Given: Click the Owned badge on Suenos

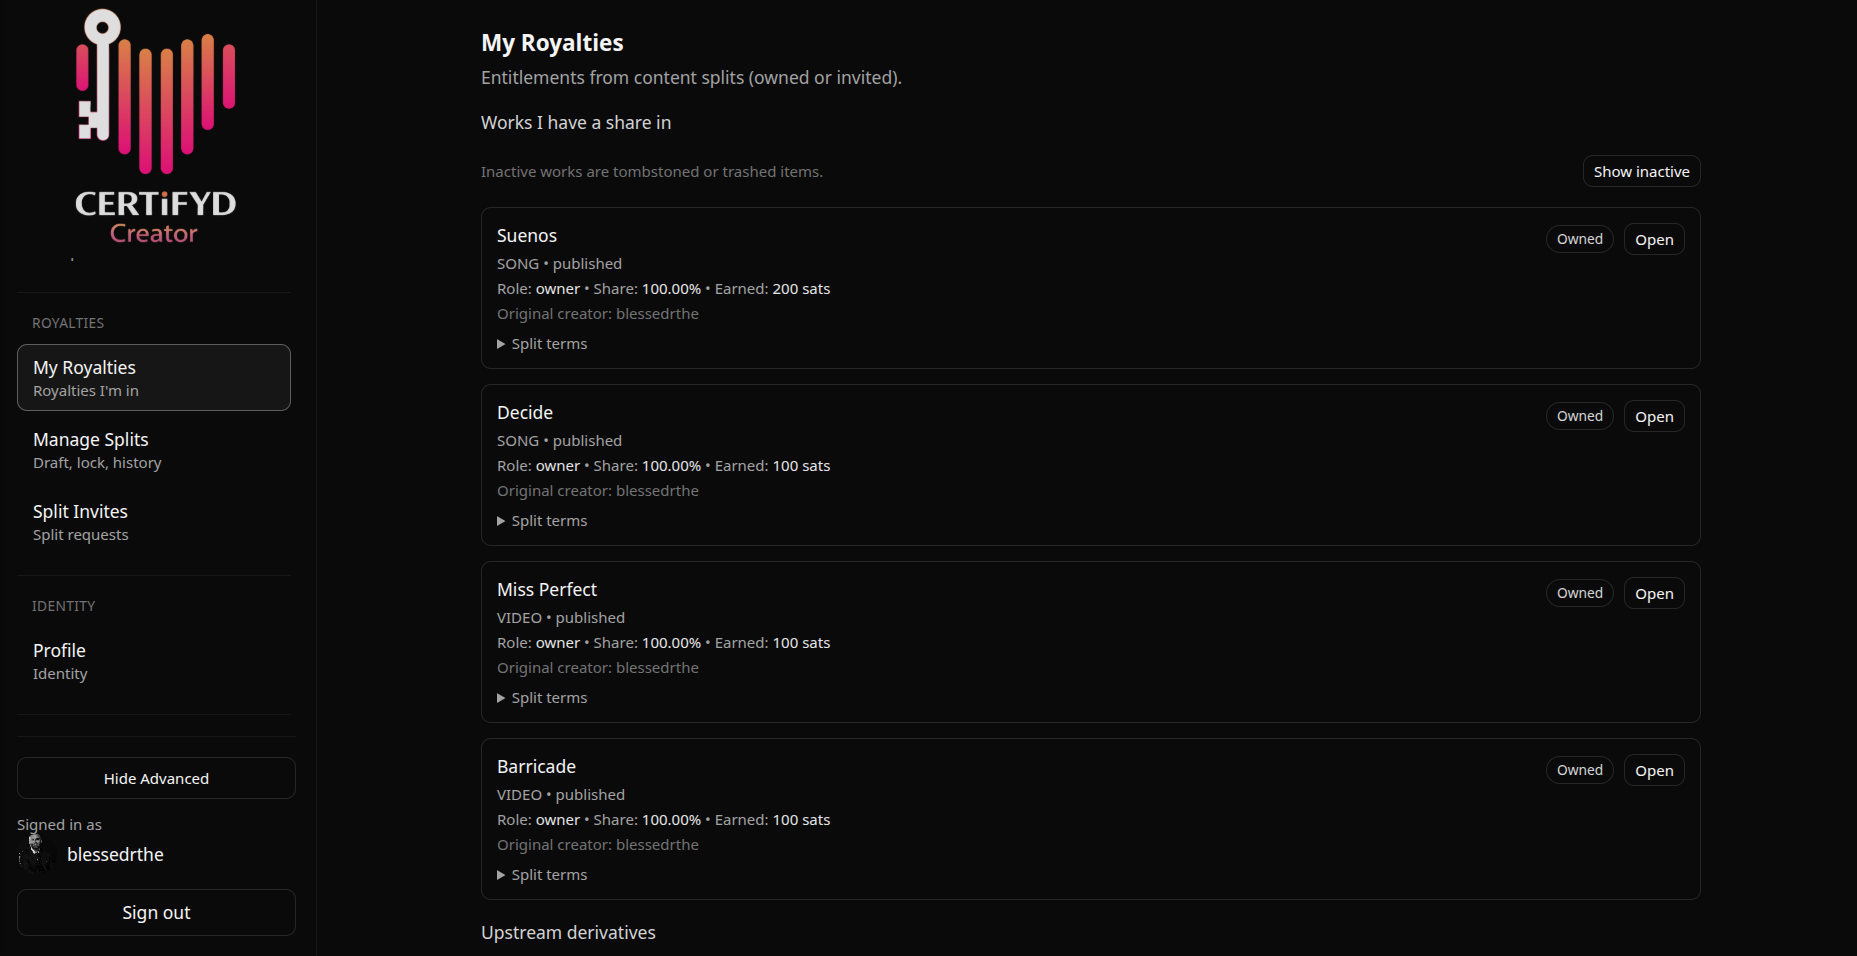Looking at the screenshot, I should [1578, 239].
